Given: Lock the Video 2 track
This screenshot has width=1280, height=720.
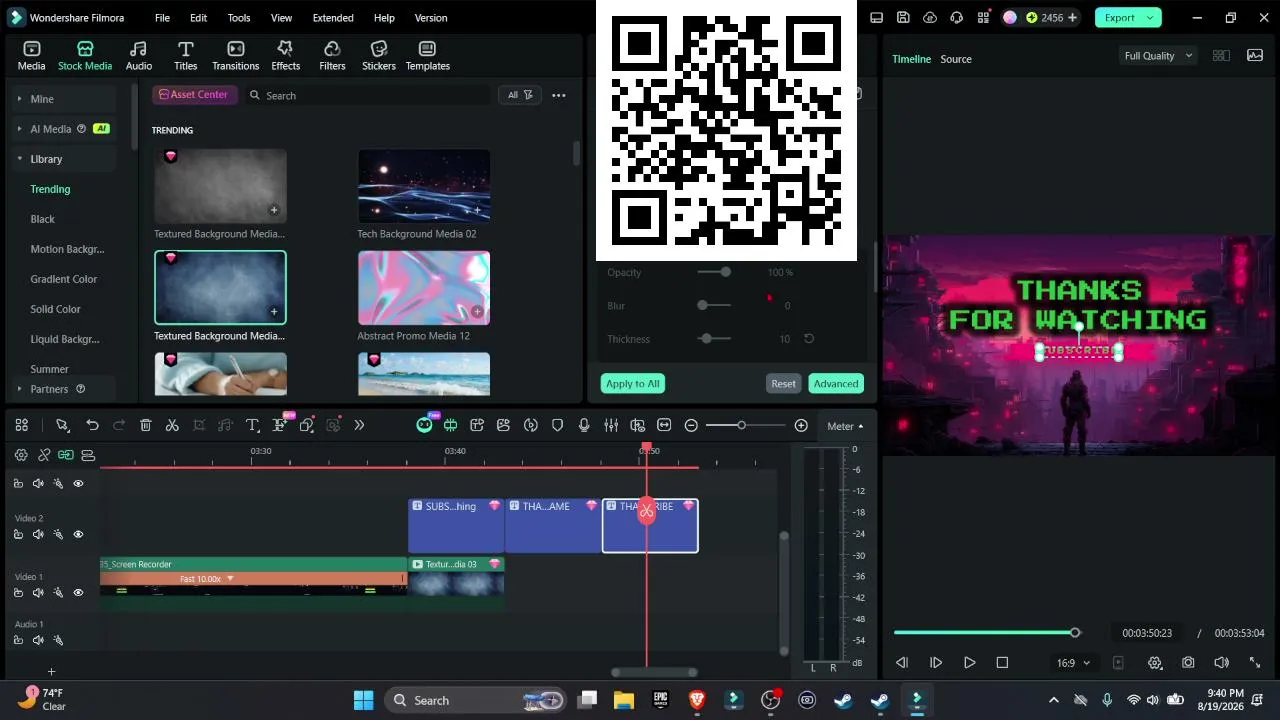Looking at the screenshot, I should pyautogui.click(x=18, y=534).
